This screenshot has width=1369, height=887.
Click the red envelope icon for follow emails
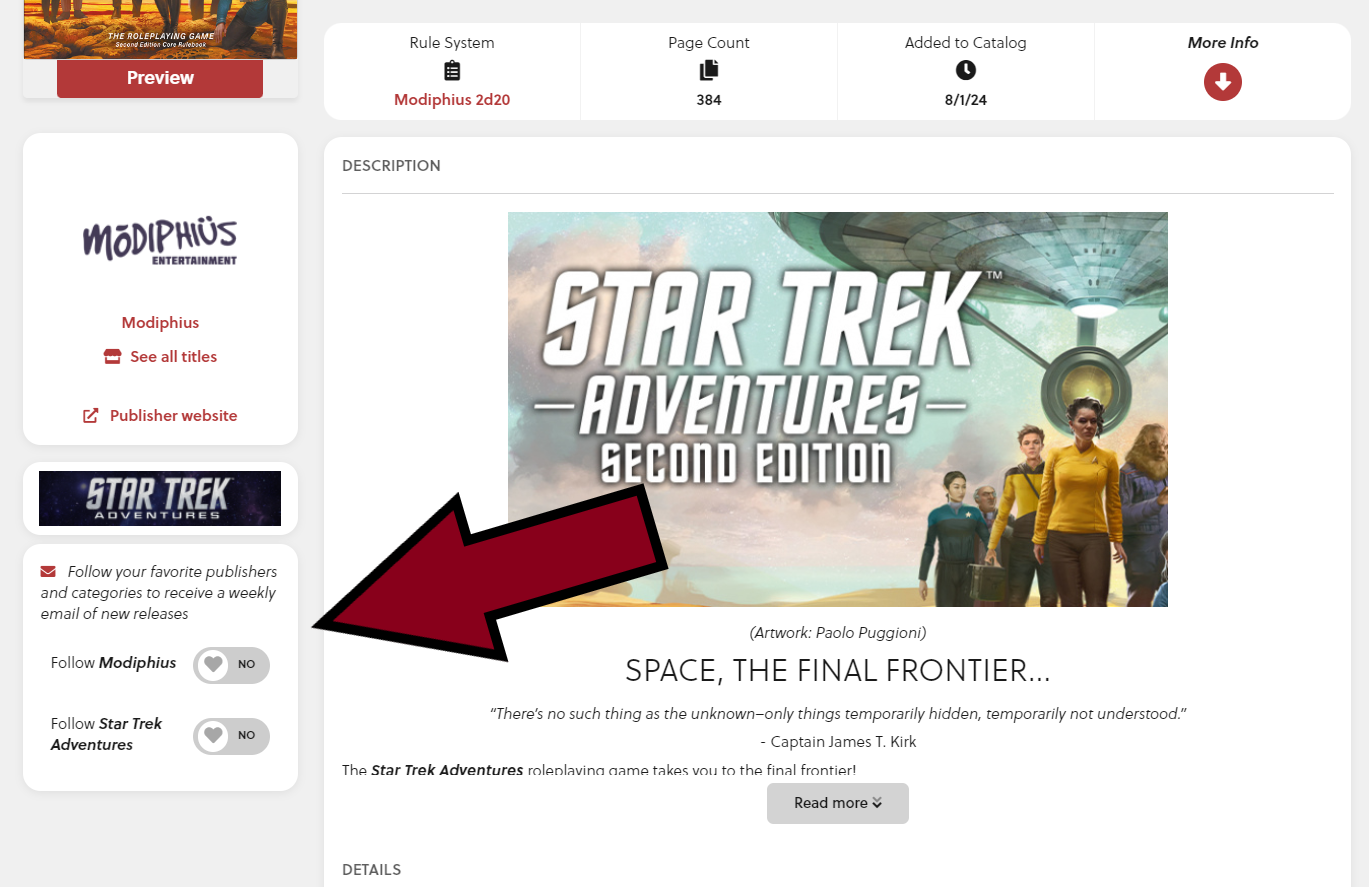pyautogui.click(x=48, y=572)
